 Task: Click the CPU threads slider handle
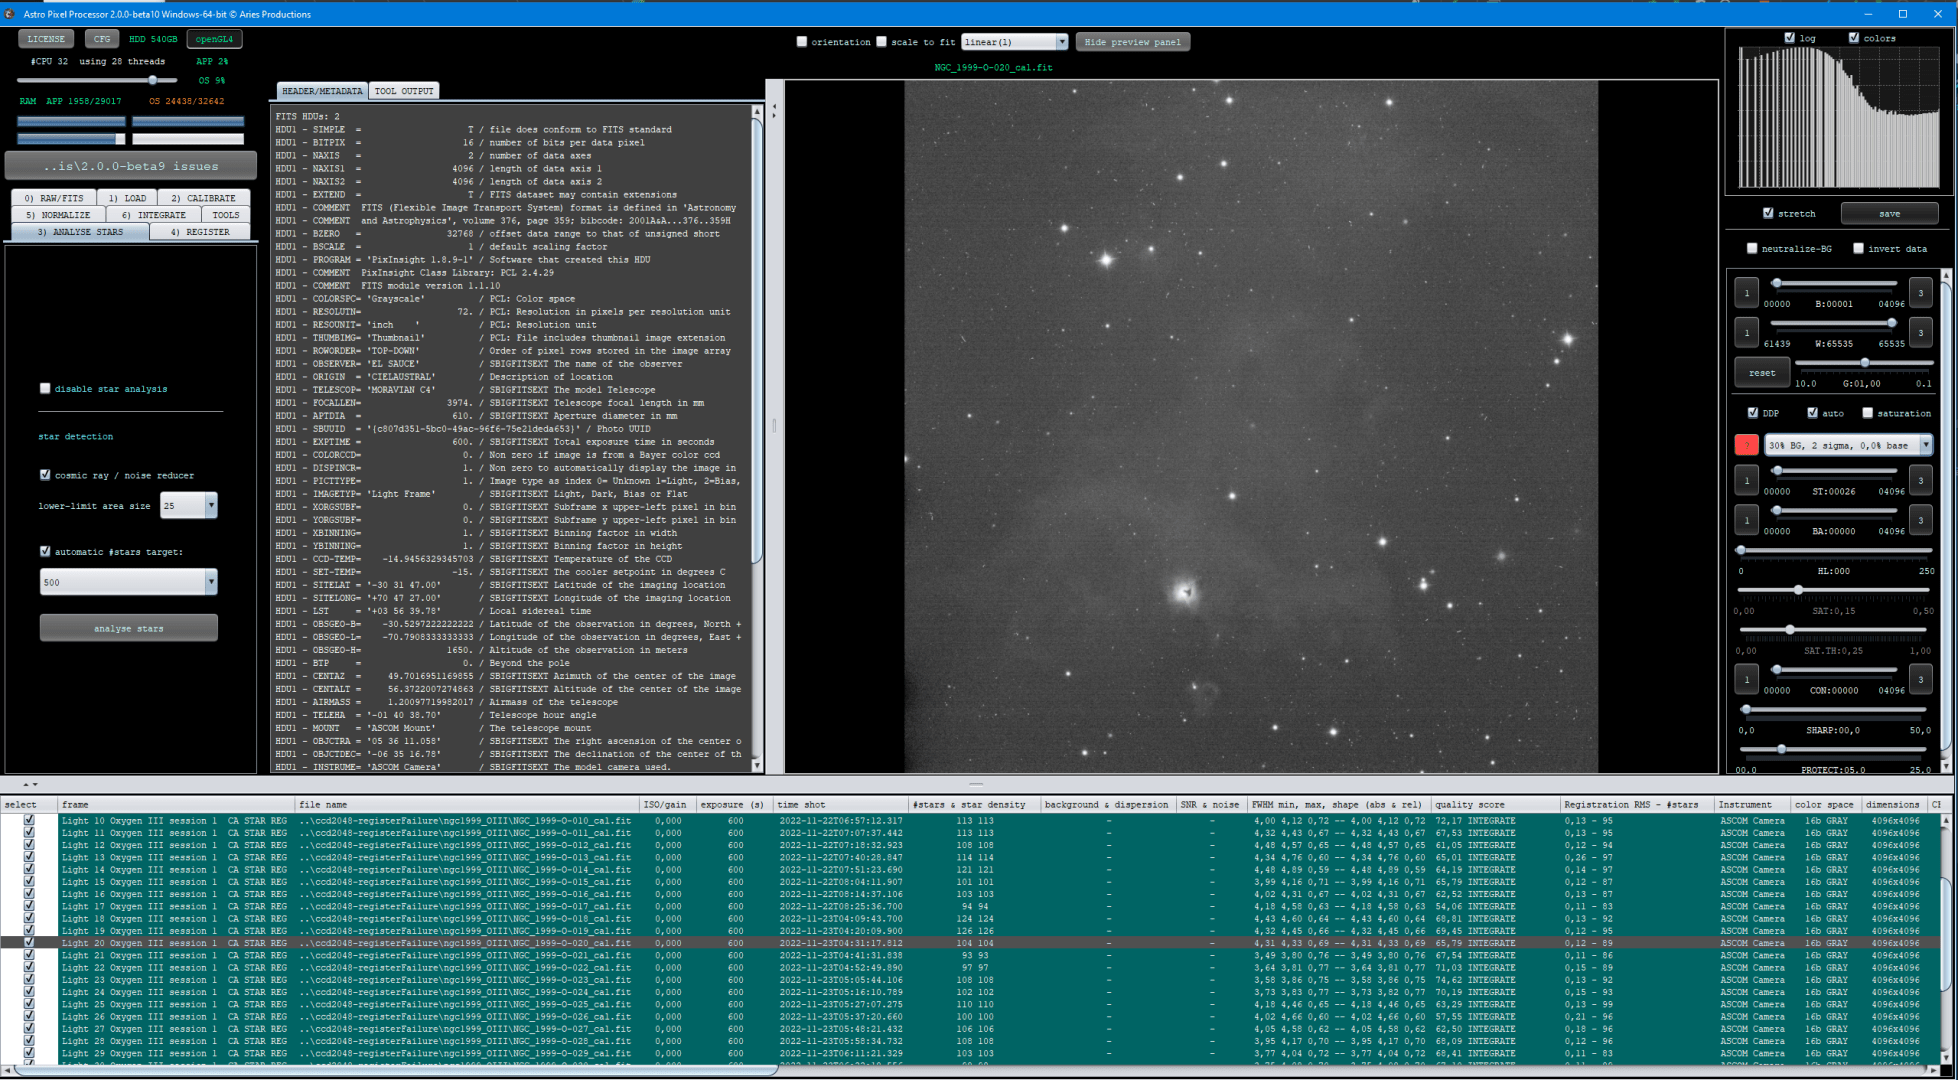(152, 80)
